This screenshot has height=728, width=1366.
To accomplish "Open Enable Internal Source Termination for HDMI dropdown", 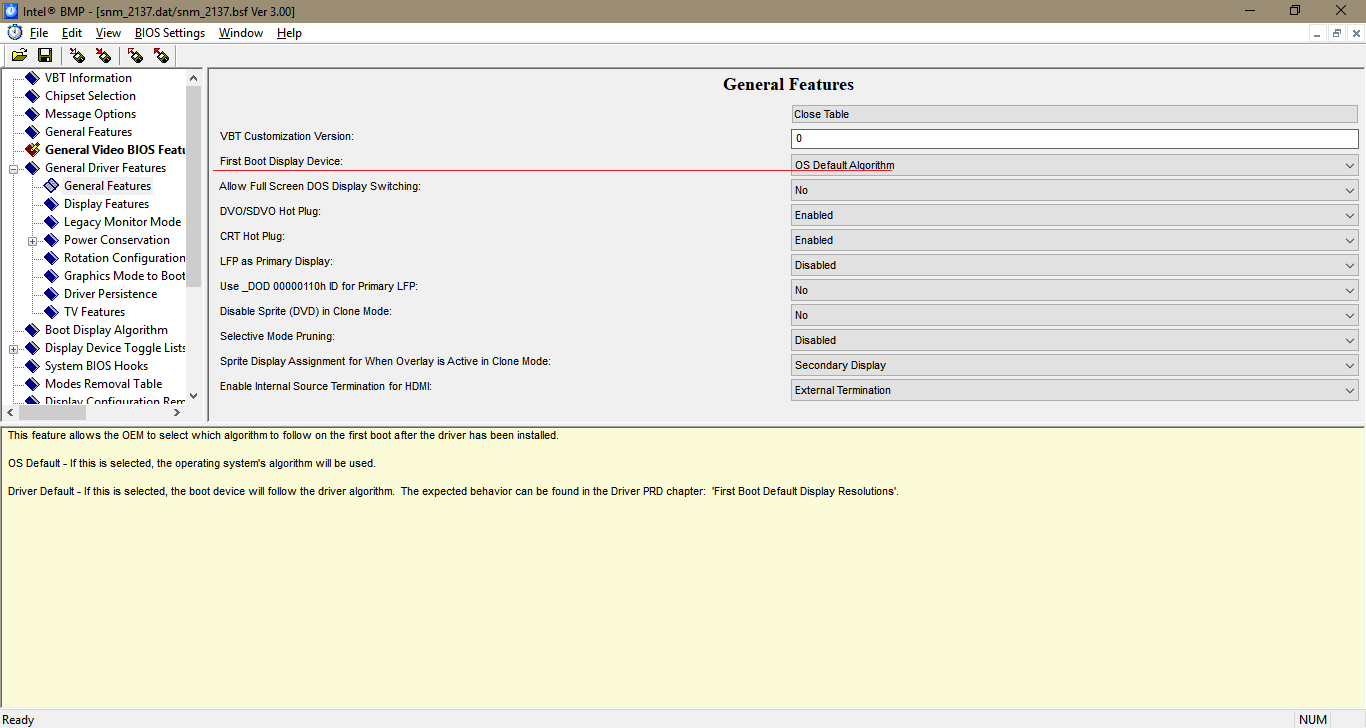I will (x=1075, y=390).
